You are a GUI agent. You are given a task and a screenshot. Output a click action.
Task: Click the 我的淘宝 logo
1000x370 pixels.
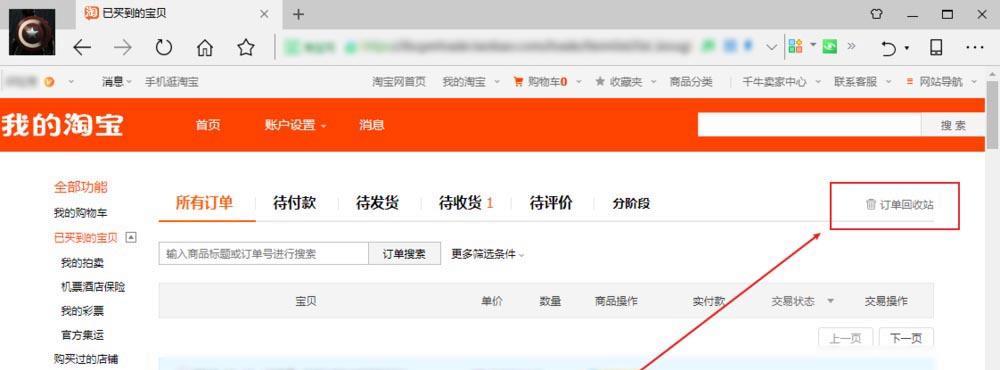pyautogui.click(x=61, y=125)
